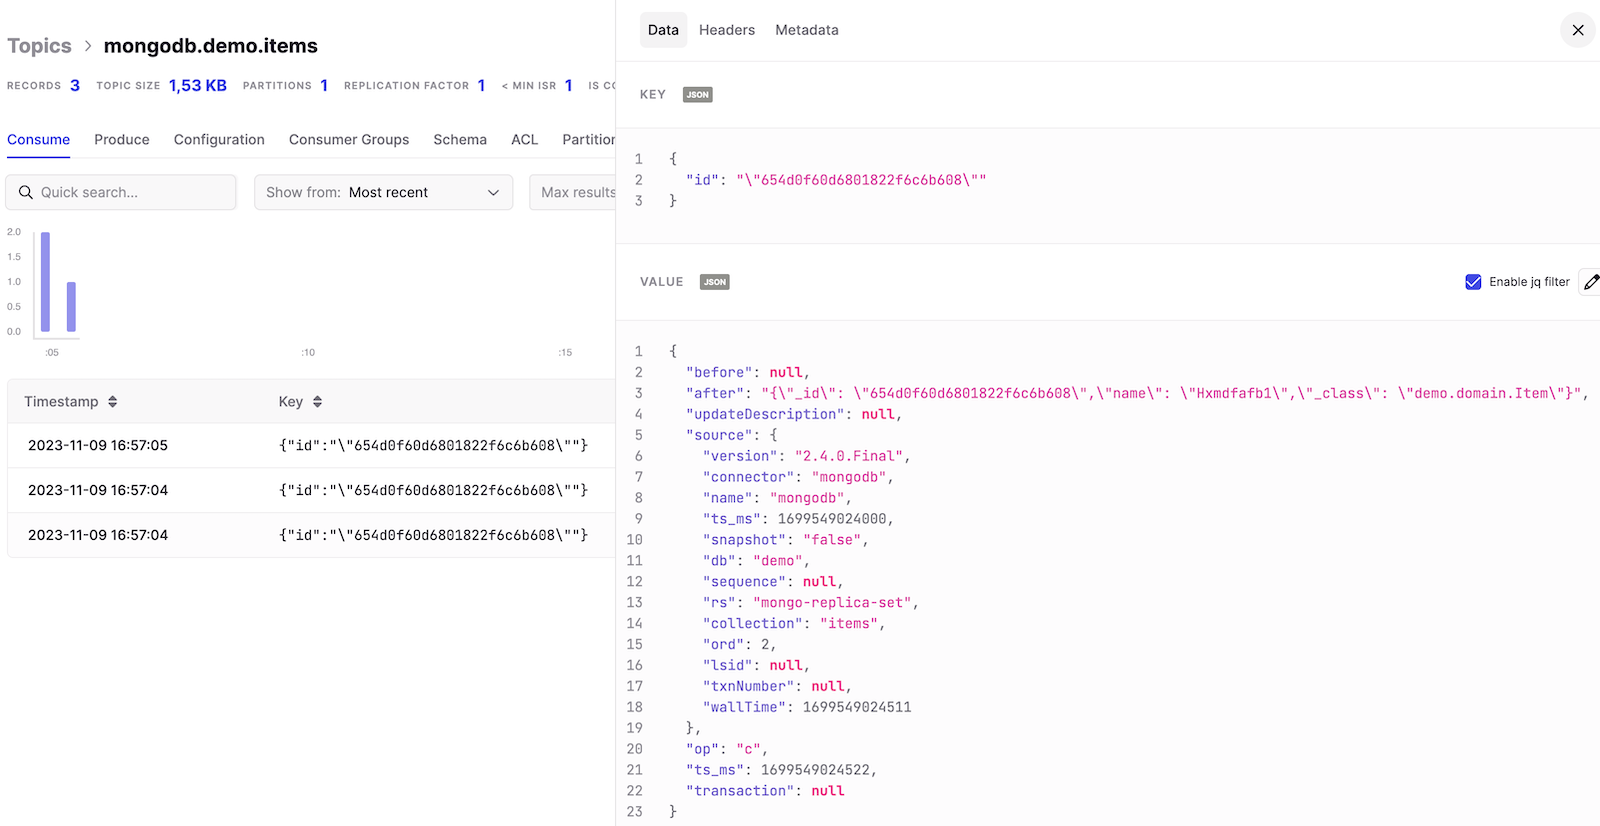Select the Consume tab
This screenshot has width=1600, height=826.
(x=38, y=140)
